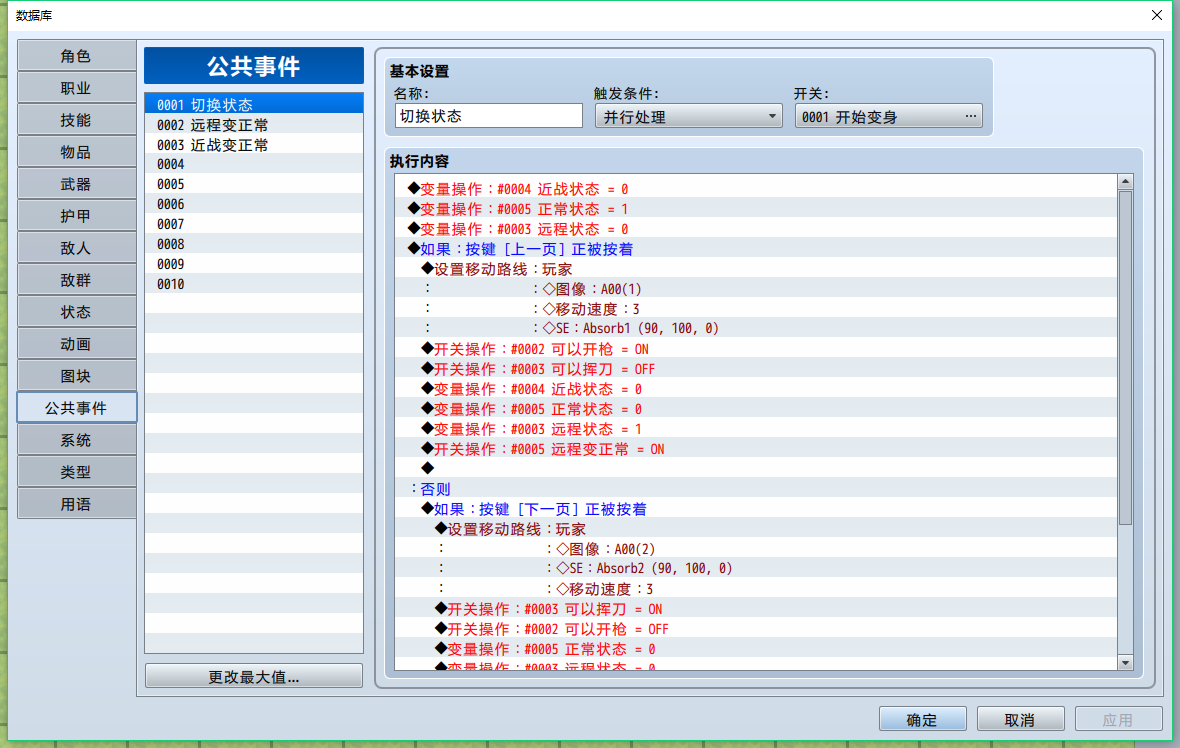The height and width of the screenshot is (748, 1180).
Task: Select empty common event 0005
Action: tap(254, 184)
